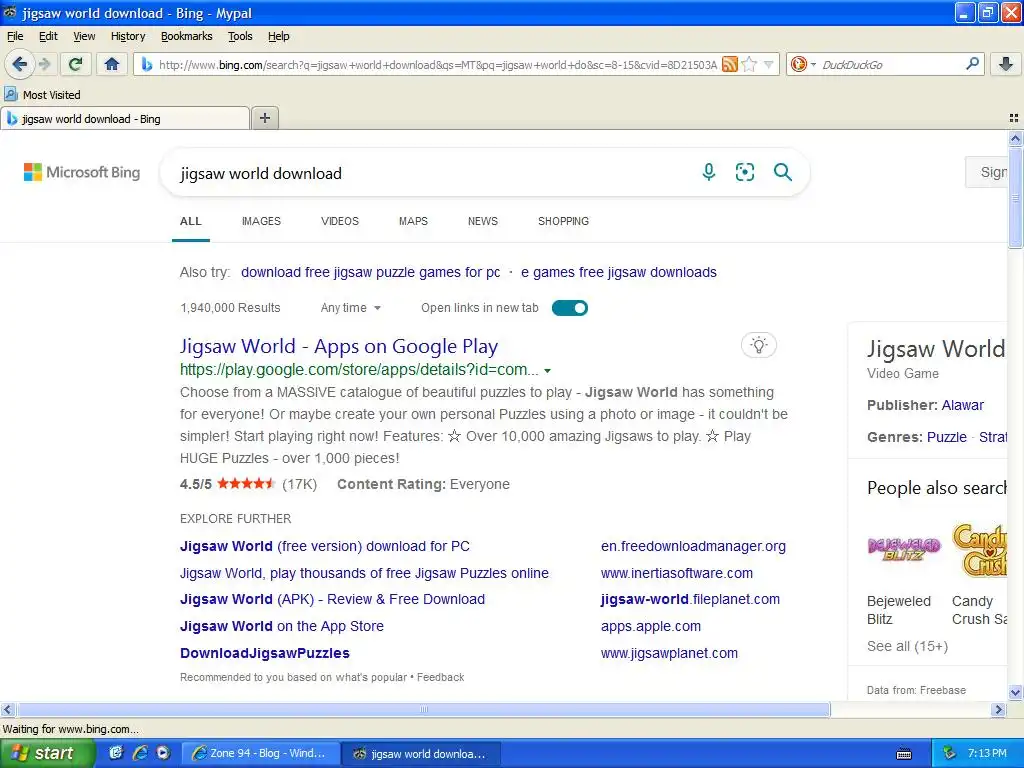The width and height of the screenshot is (1024, 768).
Task: Click the Feedback link under recommendations
Action: (440, 677)
